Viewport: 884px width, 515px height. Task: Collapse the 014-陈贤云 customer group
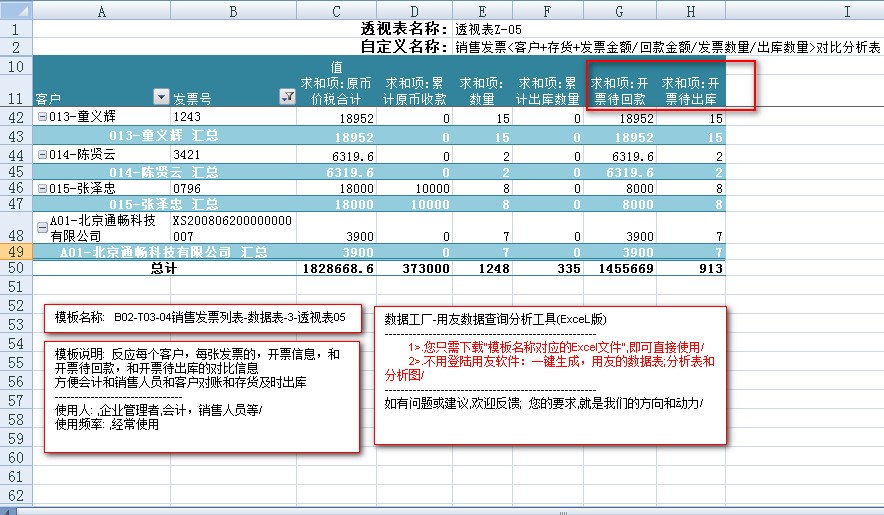[x=41, y=154]
